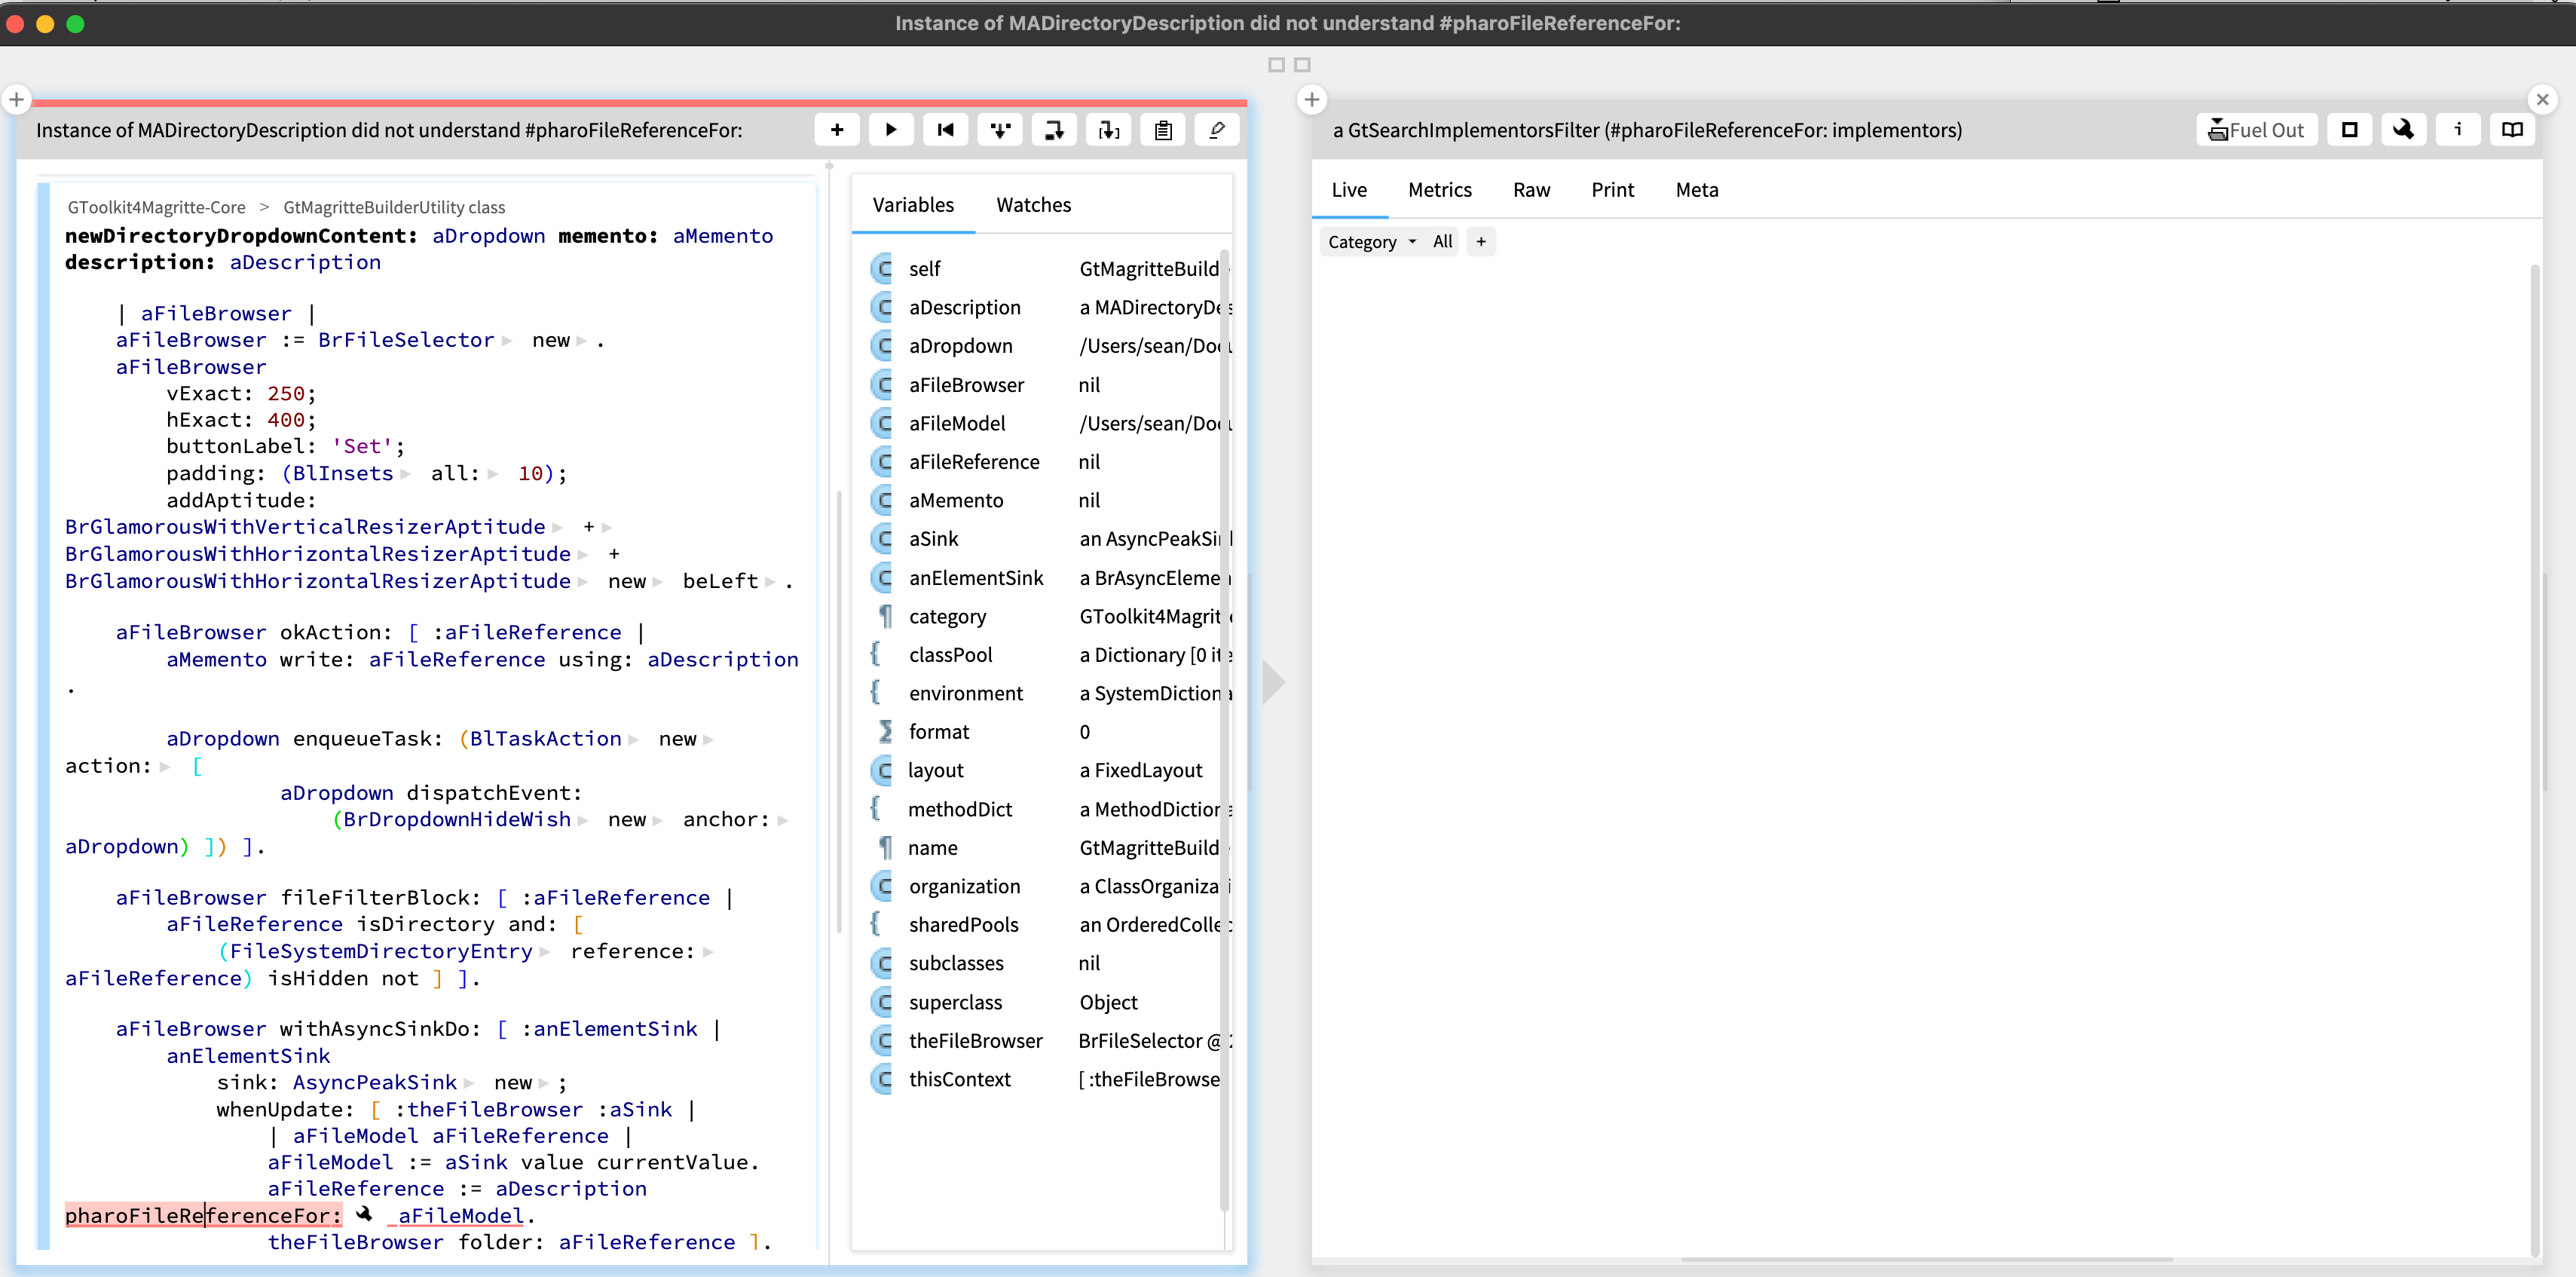Add a watch with the plus icon
The width and height of the screenshot is (2576, 1277).
837,129
